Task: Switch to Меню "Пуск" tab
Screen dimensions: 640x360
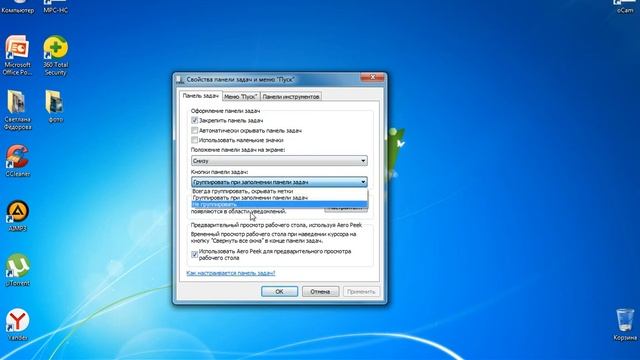Action: point(241,97)
